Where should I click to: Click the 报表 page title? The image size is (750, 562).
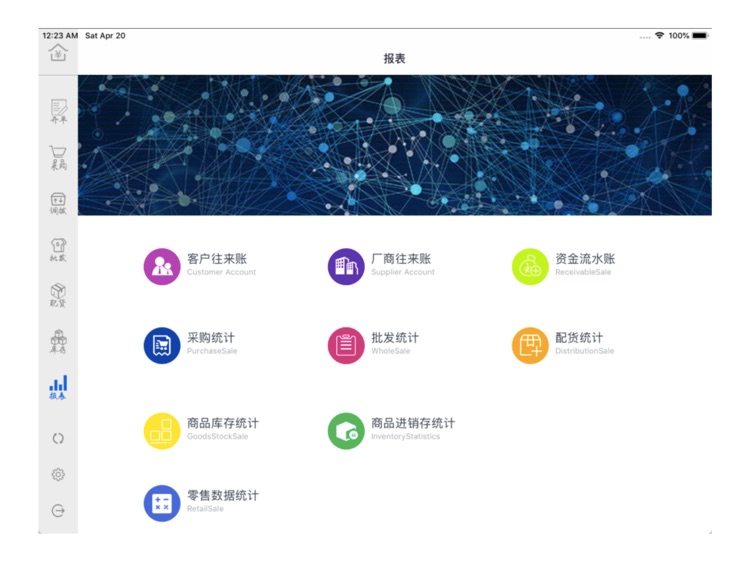coord(395,58)
